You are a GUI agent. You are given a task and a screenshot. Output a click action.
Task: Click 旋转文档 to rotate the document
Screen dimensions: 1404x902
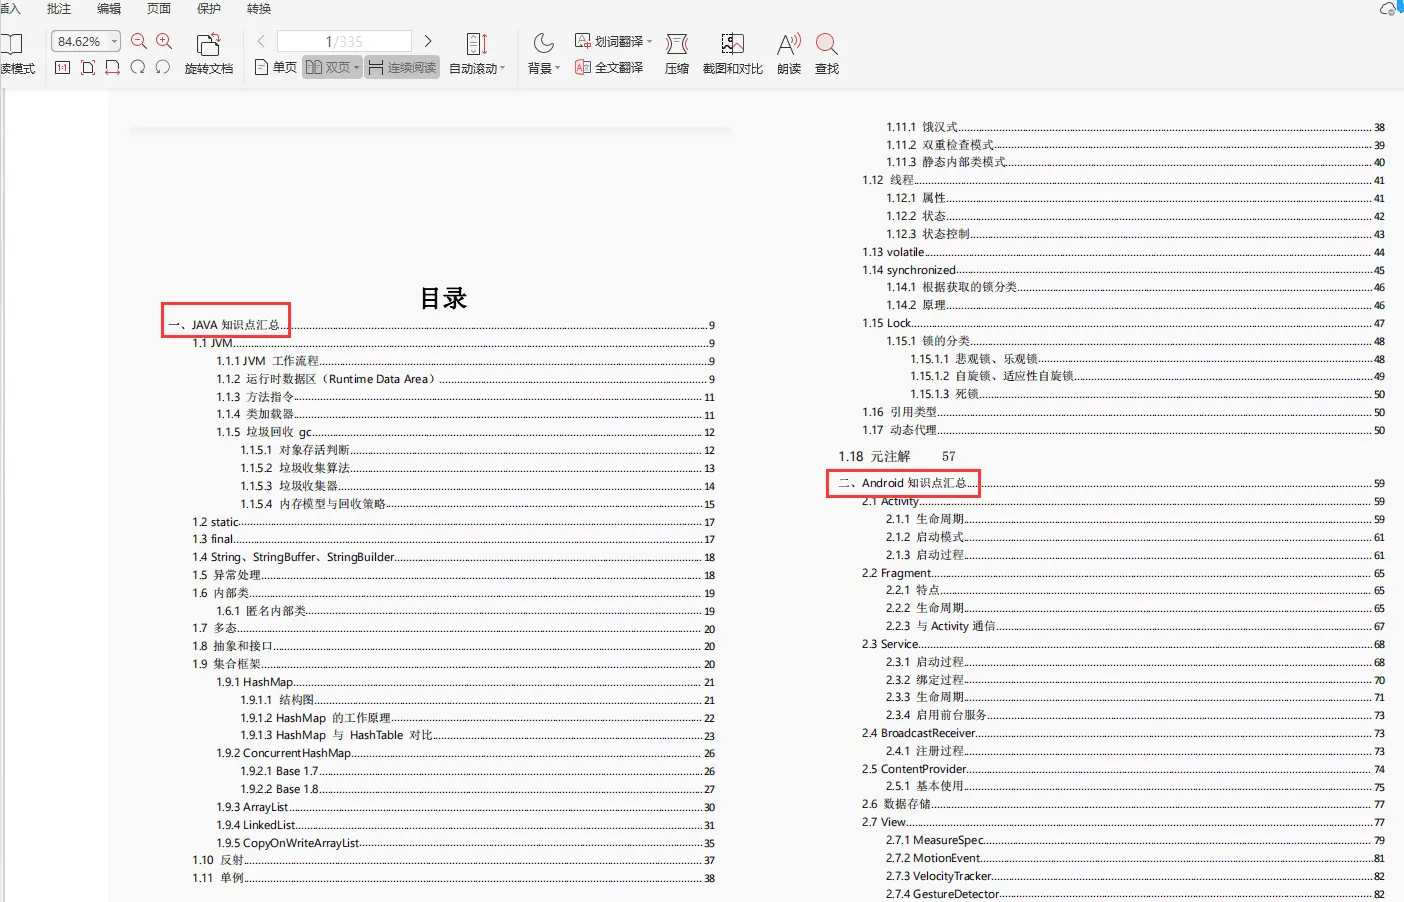point(209,52)
